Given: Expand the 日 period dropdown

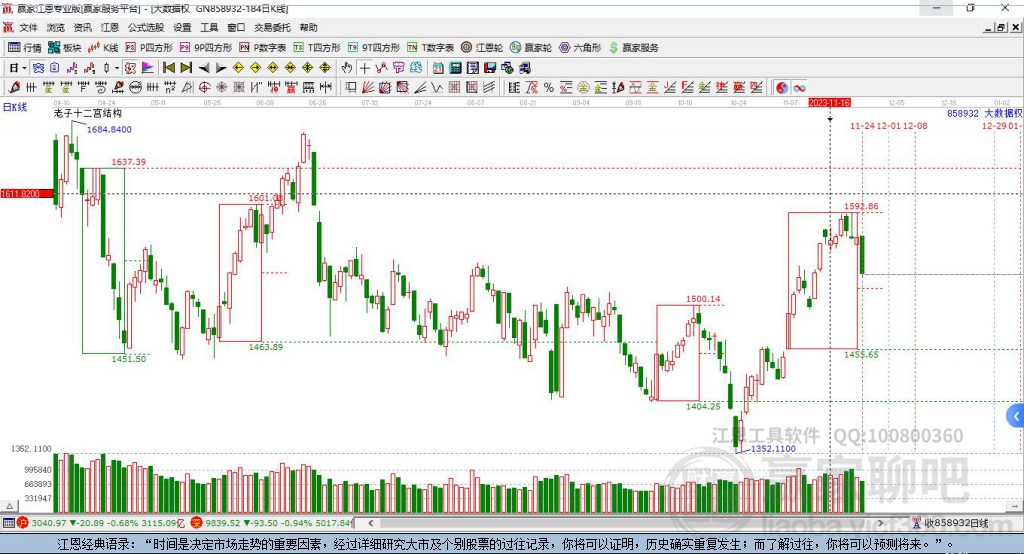Looking at the screenshot, I should point(24,68).
